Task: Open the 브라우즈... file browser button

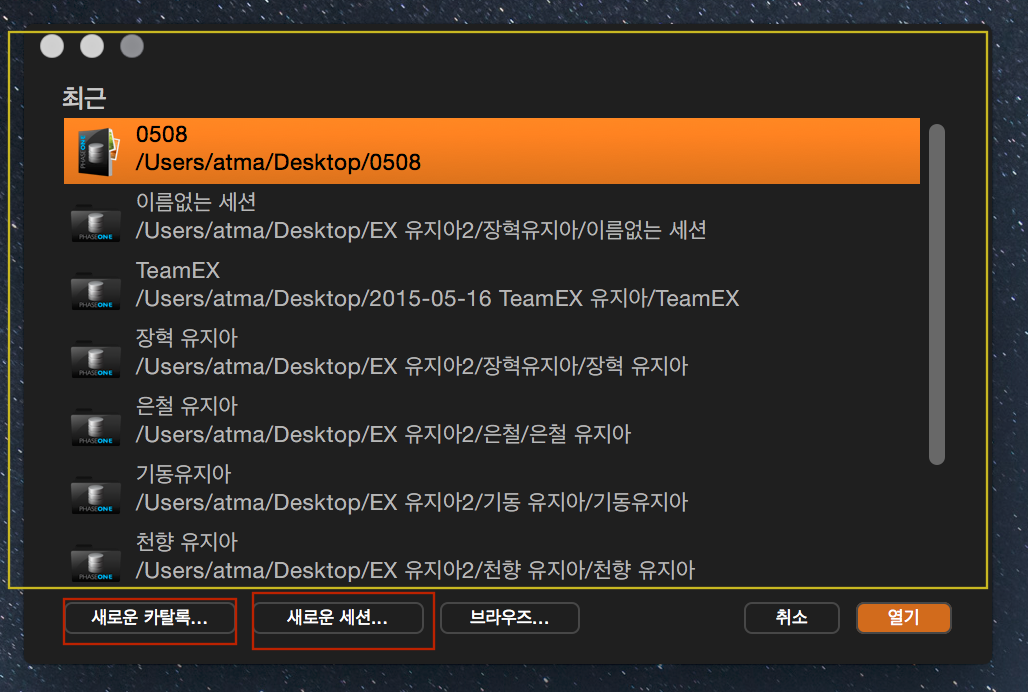Action: pyautogui.click(x=509, y=618)
